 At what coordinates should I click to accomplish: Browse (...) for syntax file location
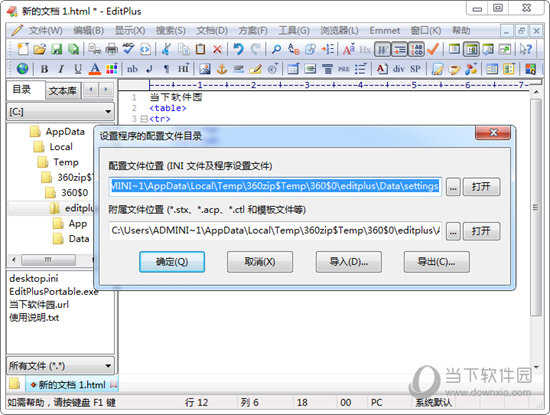pos(453,231)
